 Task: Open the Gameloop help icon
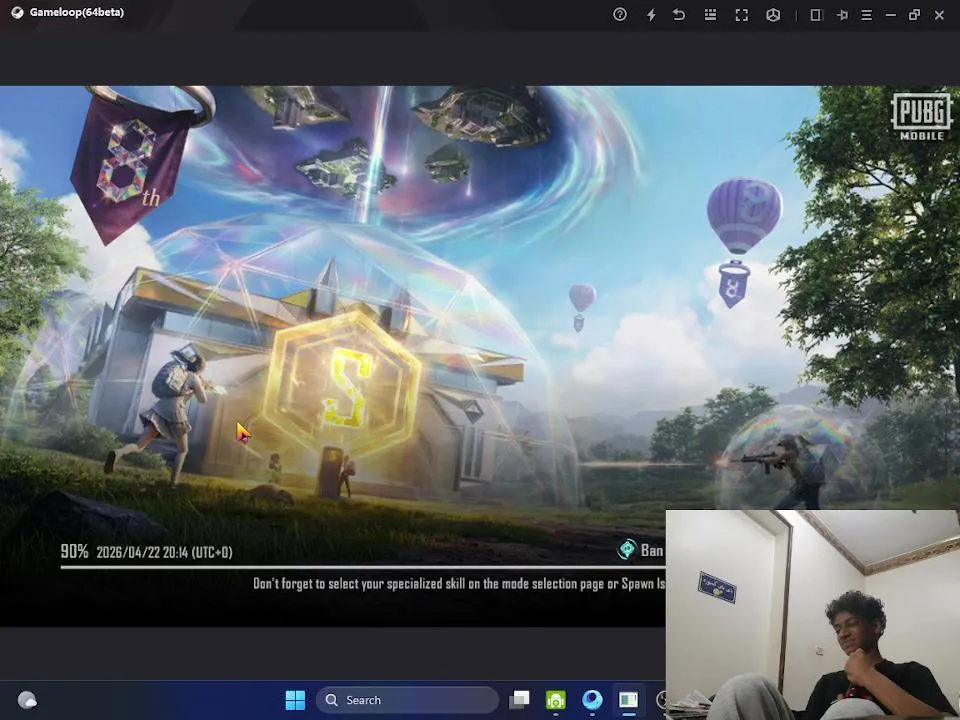pos(620,14)
